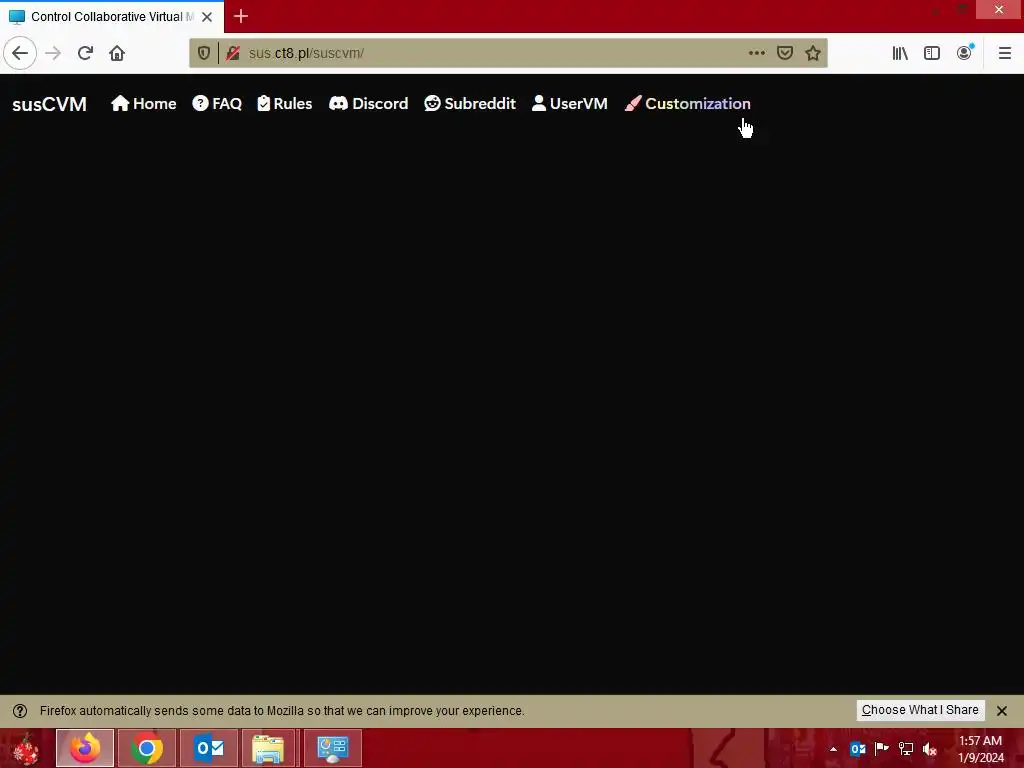
Task: Open the network tray icon
Action: click(906, 749)
